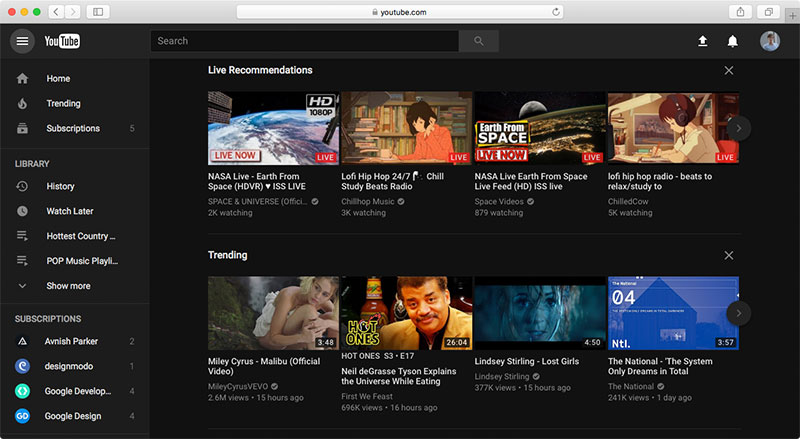
Task: Open Lindsey Stirling channel name link
Action: (x=502, y=376)
